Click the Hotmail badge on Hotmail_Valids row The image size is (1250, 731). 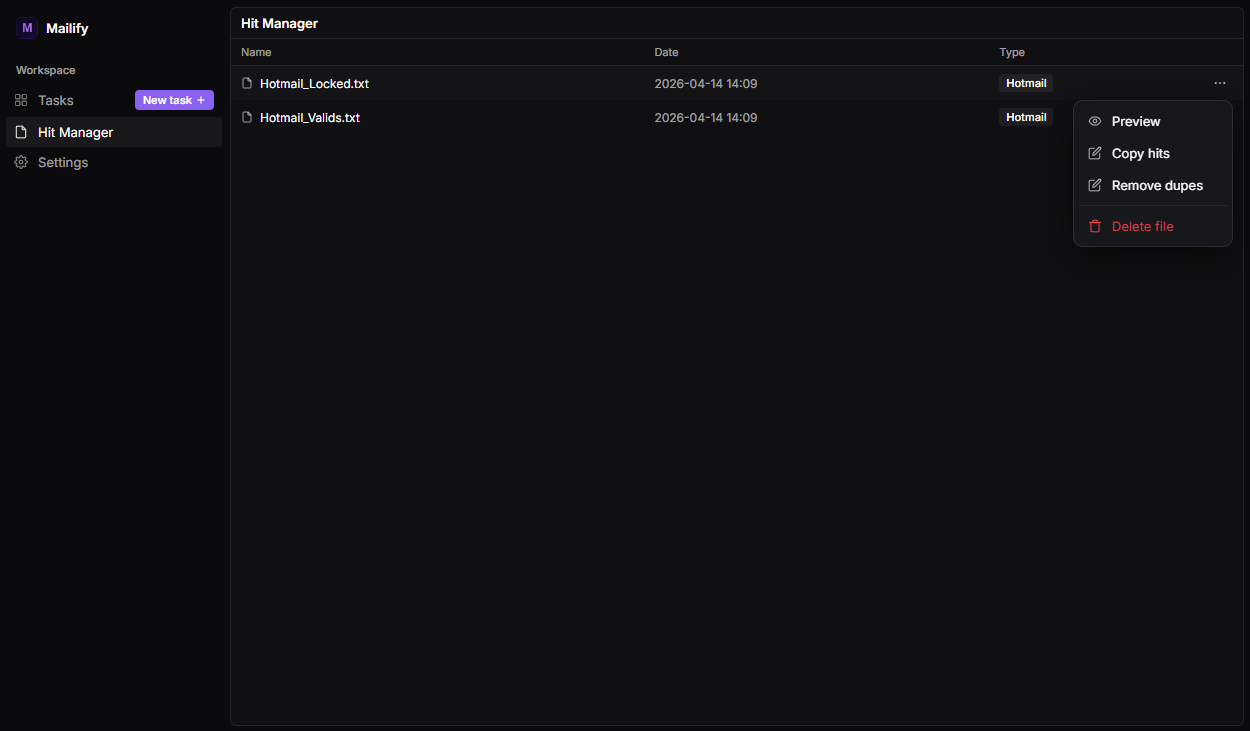coord(1026,117)
